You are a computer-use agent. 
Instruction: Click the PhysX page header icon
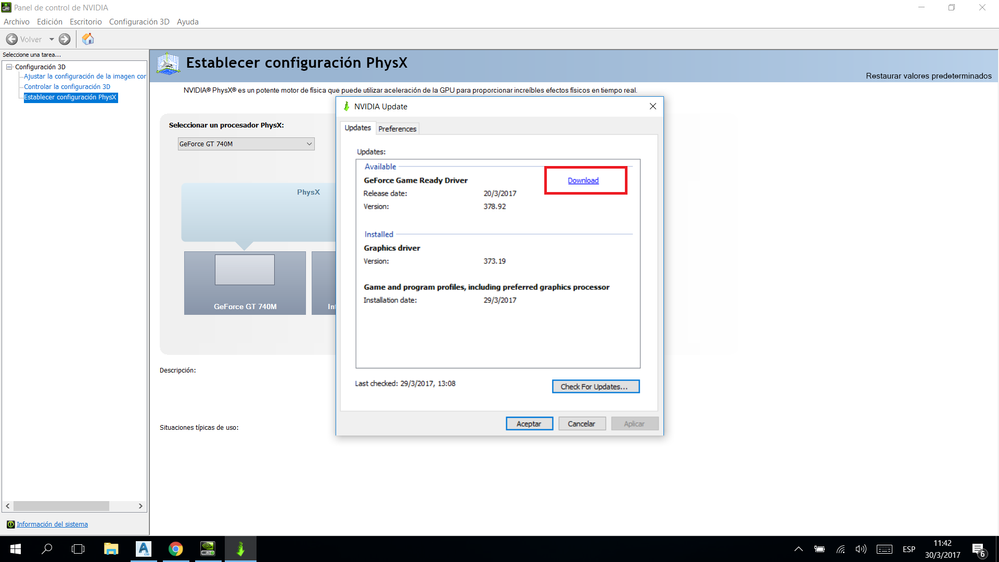pyautogui.click(x=168, y=64)
